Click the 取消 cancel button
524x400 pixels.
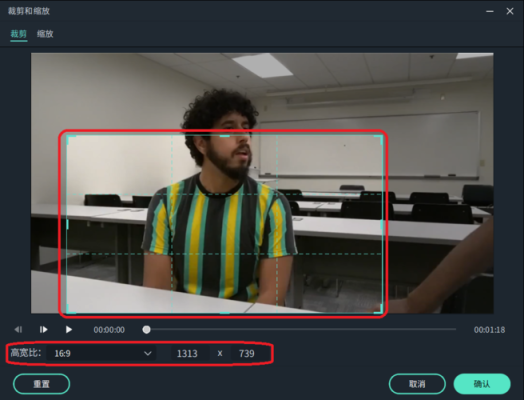(x=417, y=384)
